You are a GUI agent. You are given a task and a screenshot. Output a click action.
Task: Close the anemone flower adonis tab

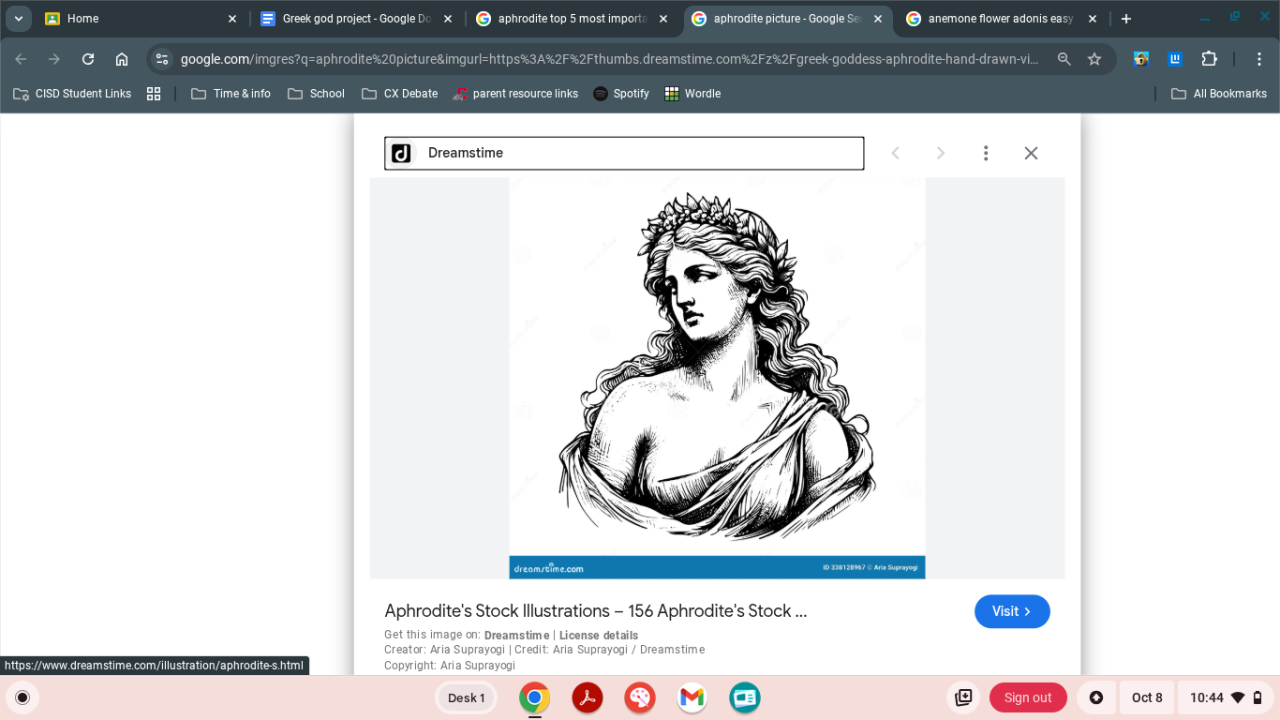click(1092, 19)
